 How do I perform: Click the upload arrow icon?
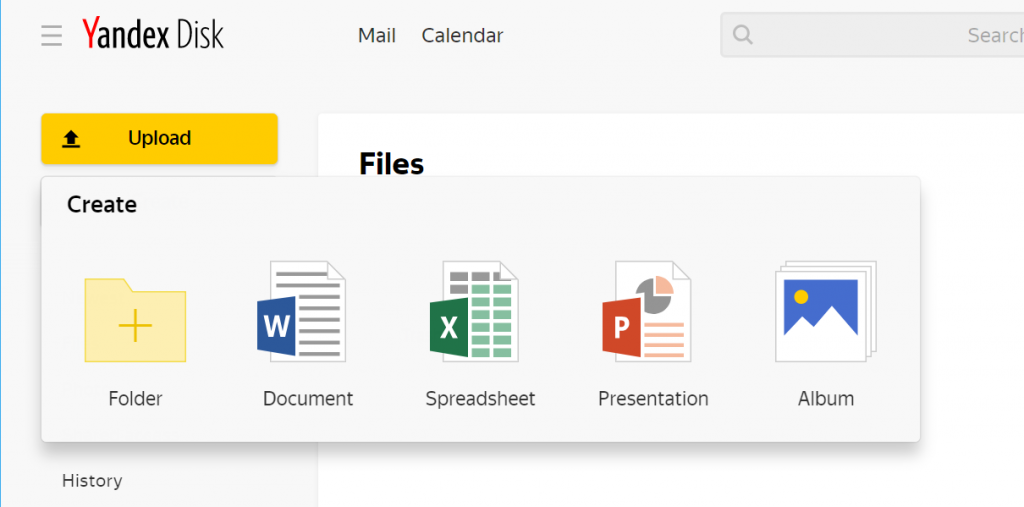71,139
